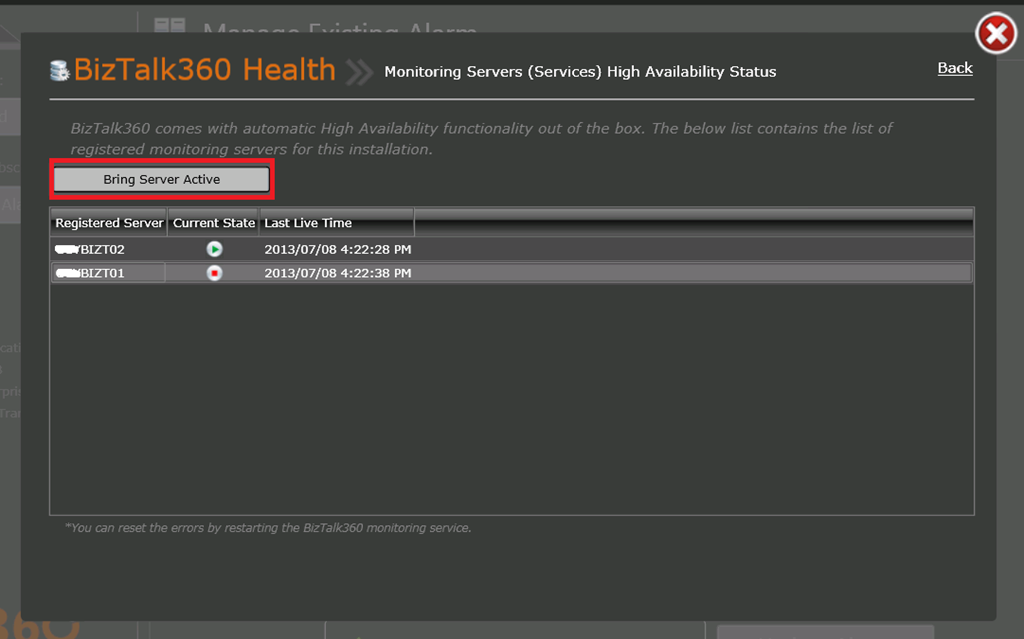
Task: Select the BIZT01 server row name
Action: pos(90,273)
